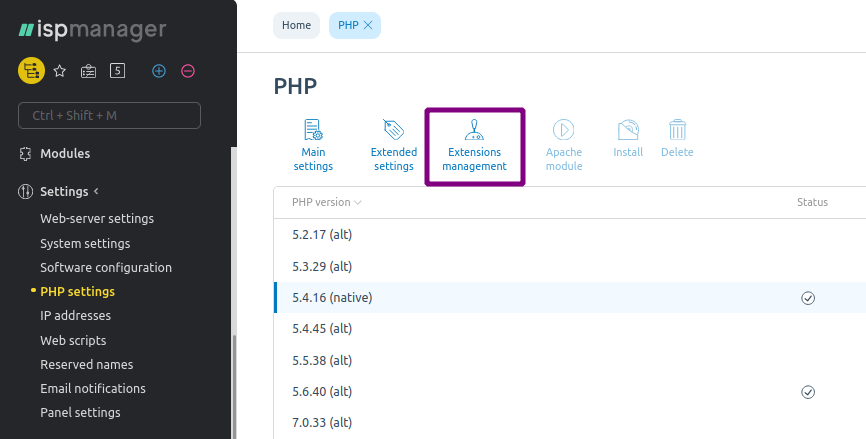Viewport: 866px width, 439px height.
Task: Open System settings menu item
Action: coord(85,244)
